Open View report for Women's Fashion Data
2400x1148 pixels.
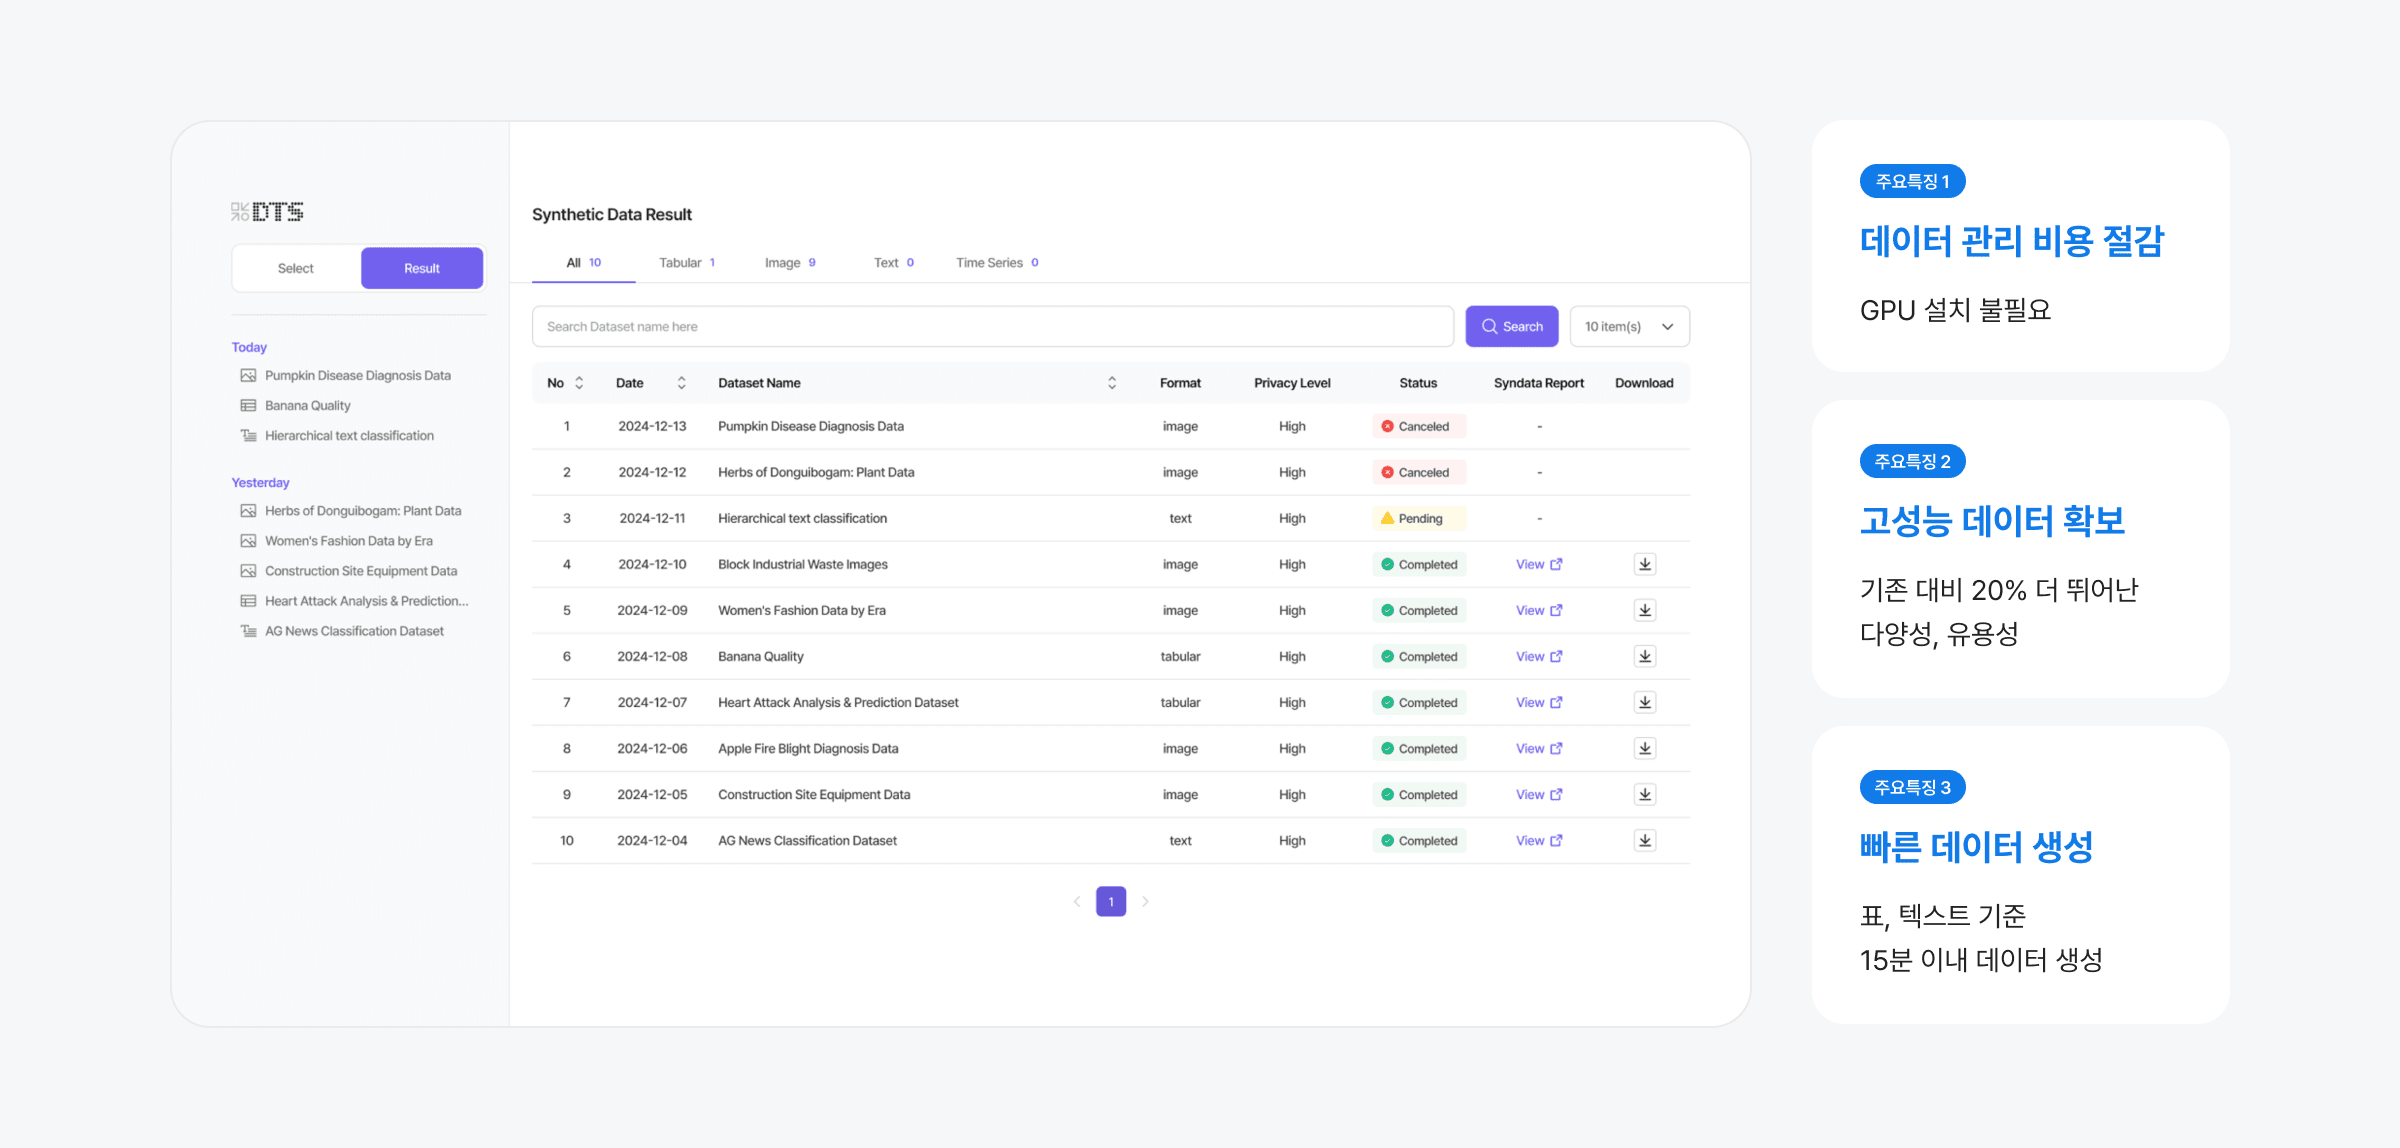coord(1538,610)
